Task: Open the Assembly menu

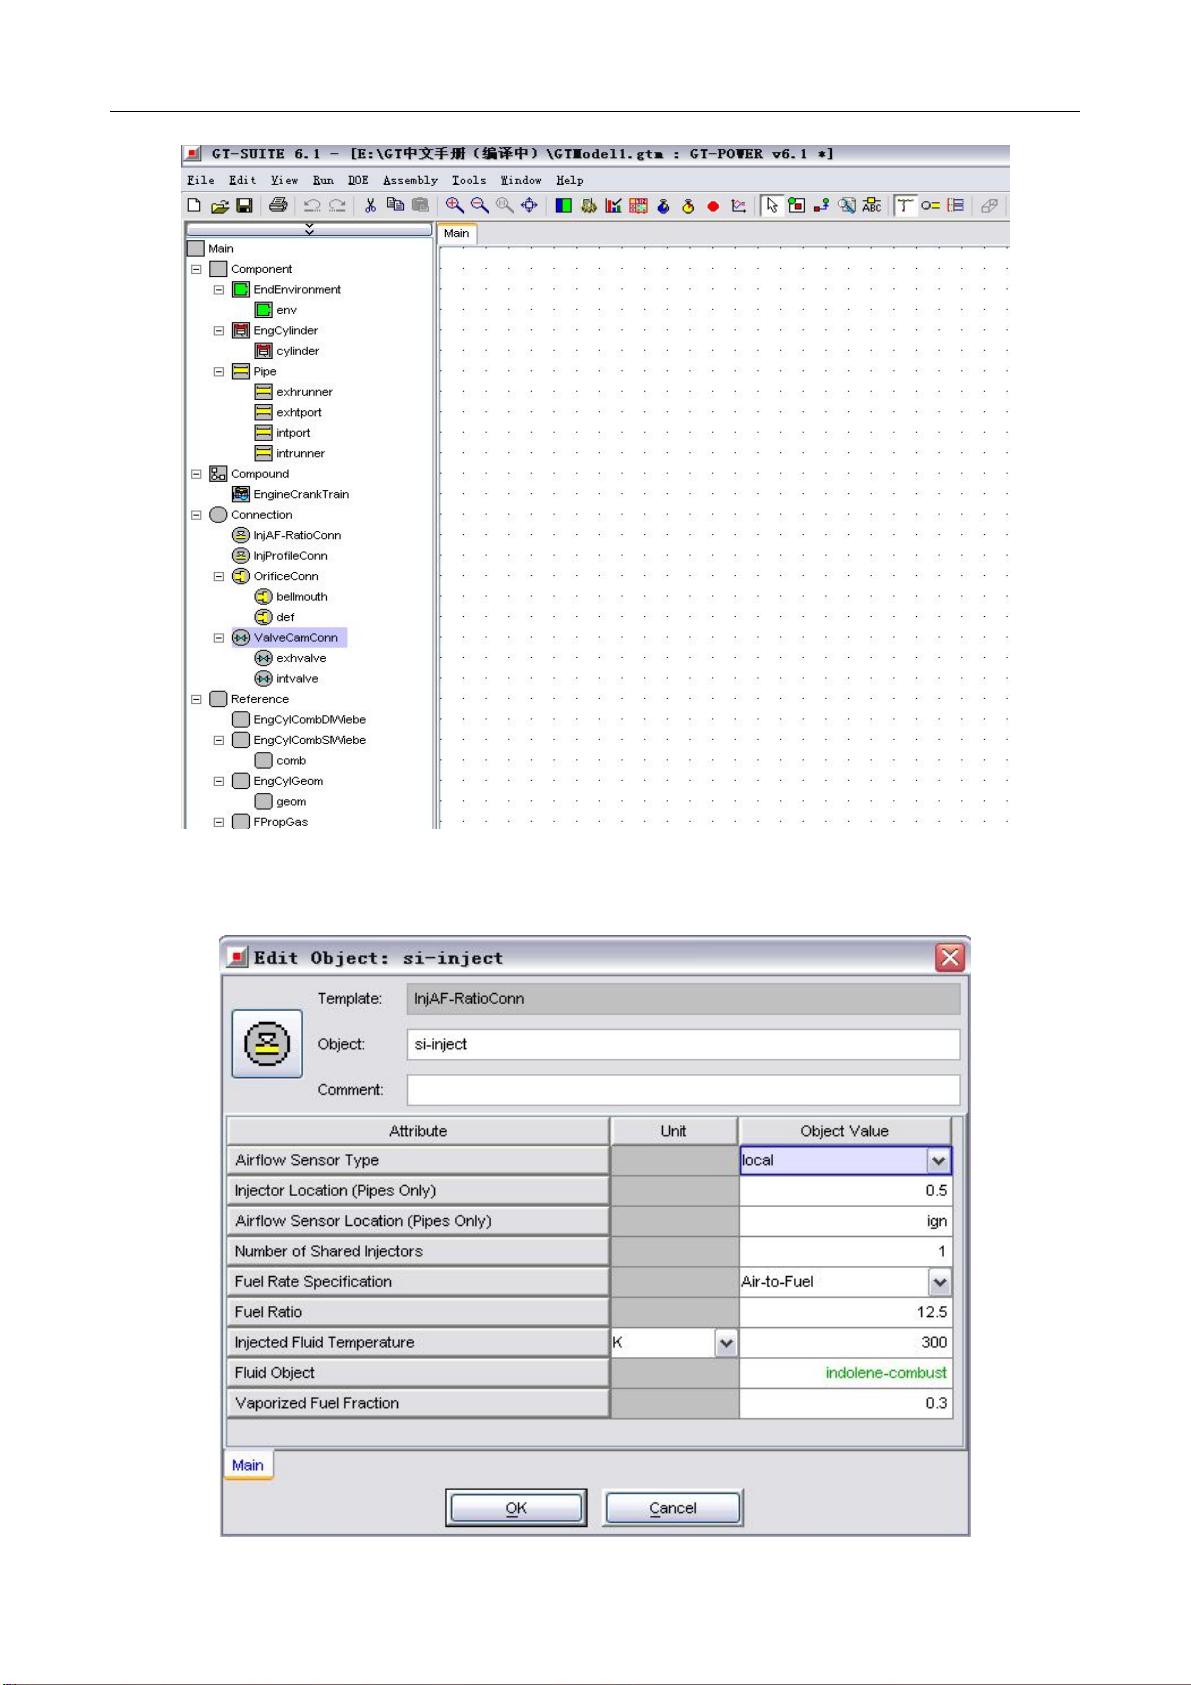Action: (x=410, y=181)
